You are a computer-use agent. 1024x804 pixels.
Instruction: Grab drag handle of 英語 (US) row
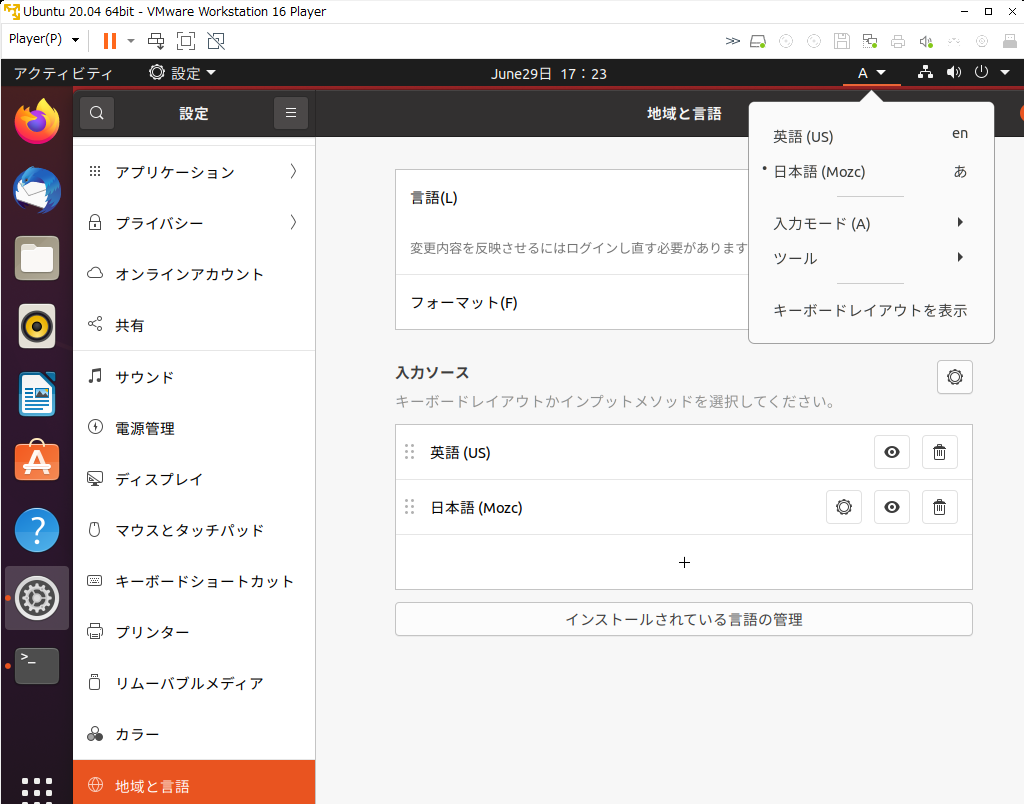(x=409, y=452)
